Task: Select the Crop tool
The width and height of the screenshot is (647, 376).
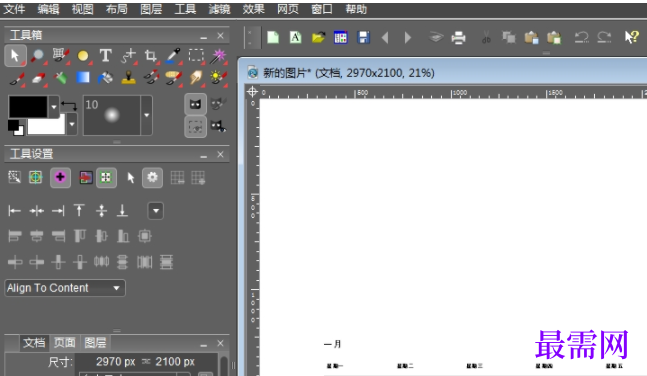Action: (x=151, y=56)
